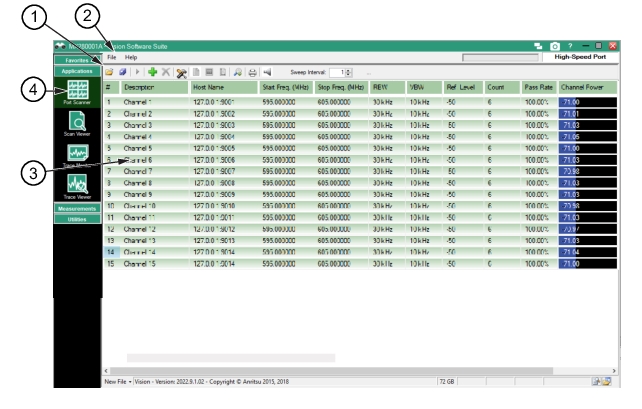Click the start play arrow icon
The height and width of the screenshot is (409, 642).
pyautogui.click(x=137, y=74)
